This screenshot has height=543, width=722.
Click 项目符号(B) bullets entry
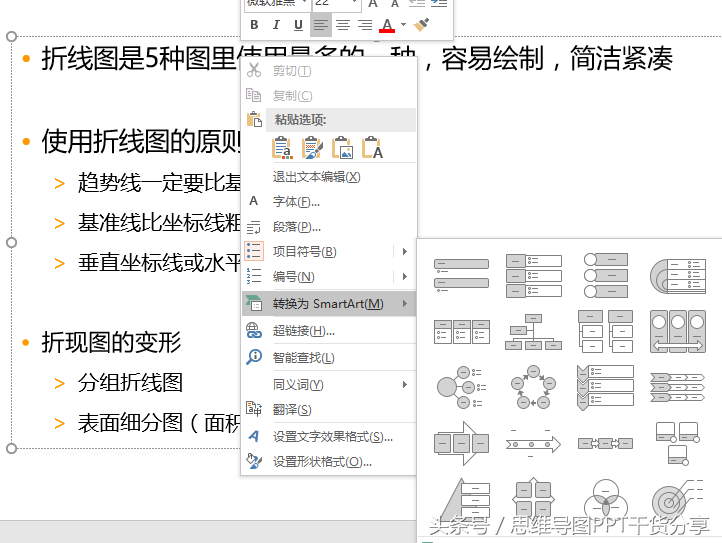tap(318, 251)
